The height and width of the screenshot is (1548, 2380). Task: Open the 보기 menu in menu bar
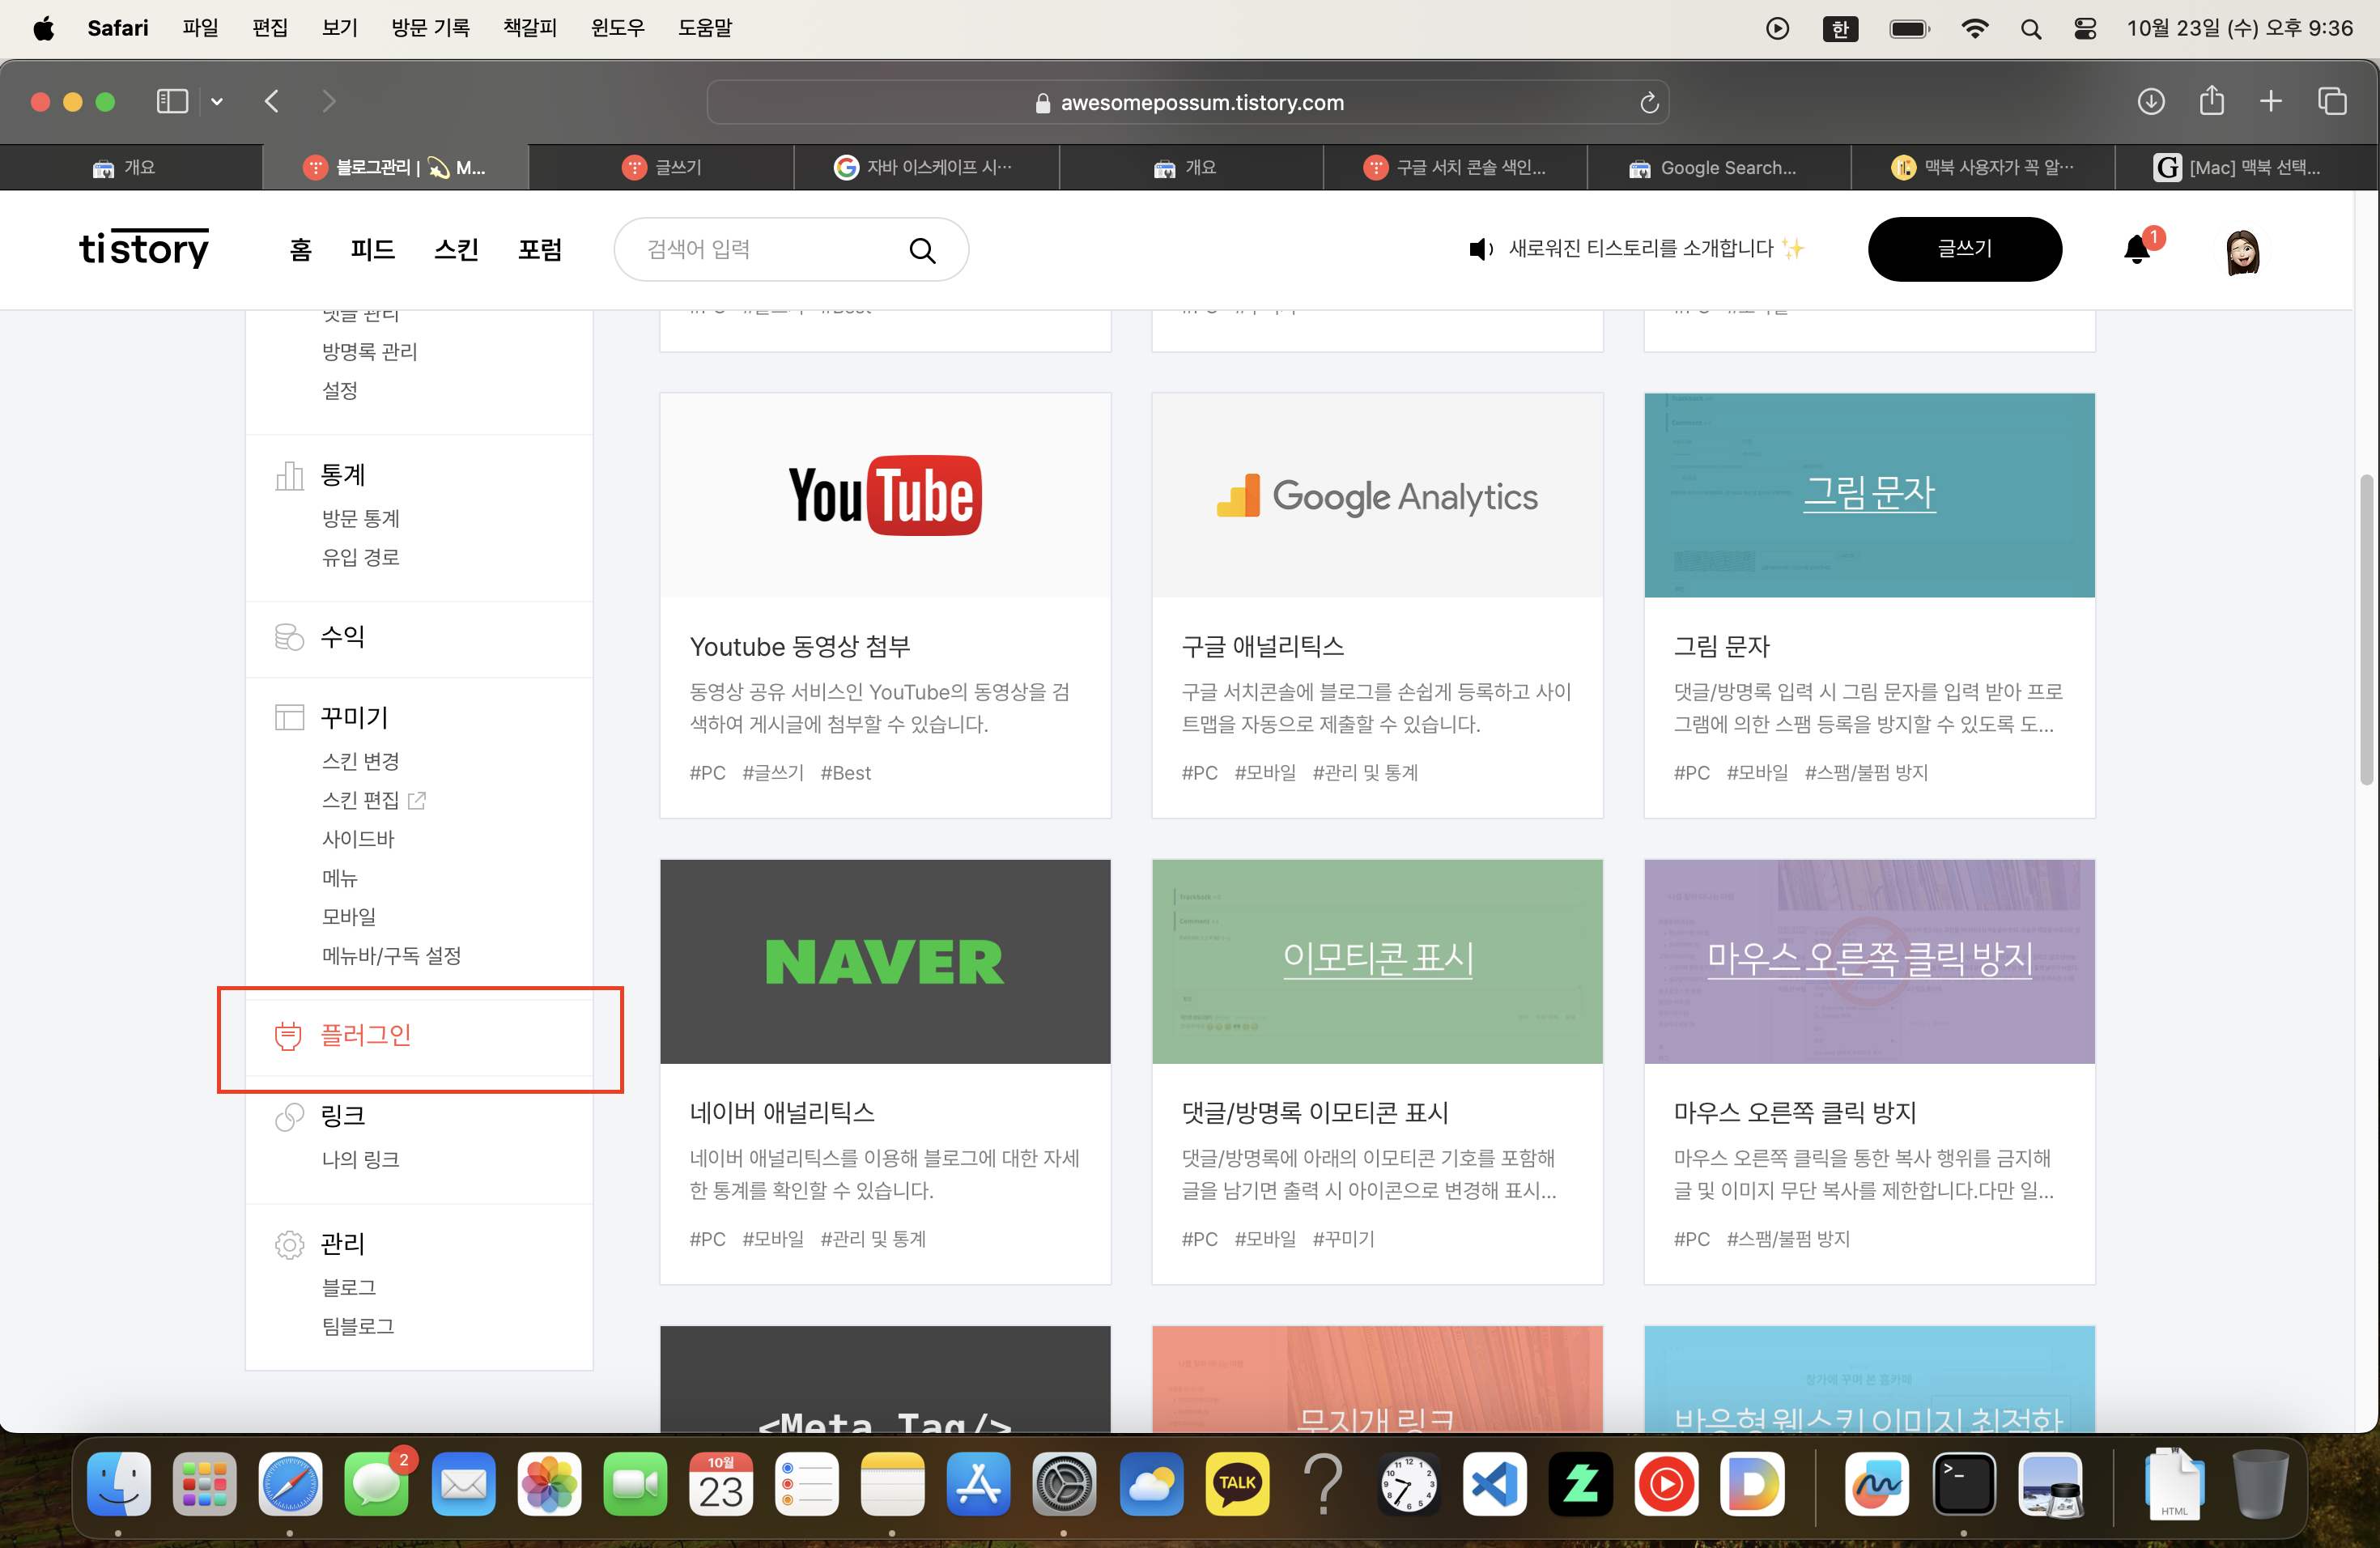(340, 28)
